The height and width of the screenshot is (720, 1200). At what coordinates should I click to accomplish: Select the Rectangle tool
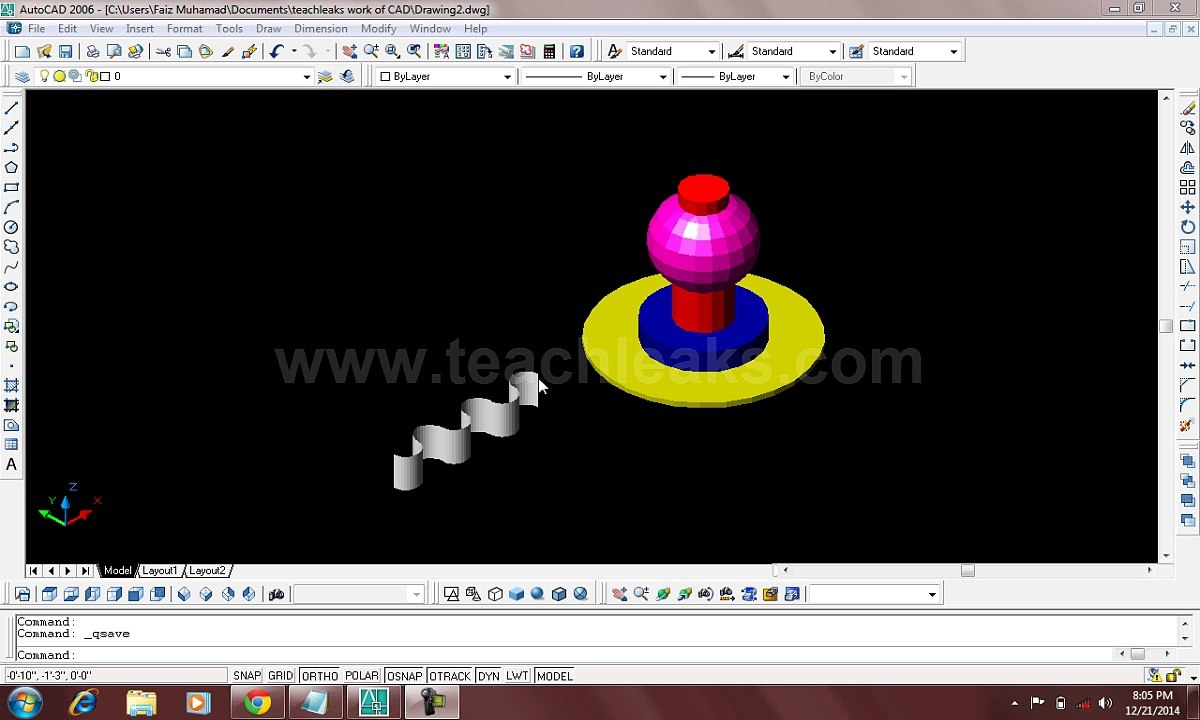[x=12, y=187]
